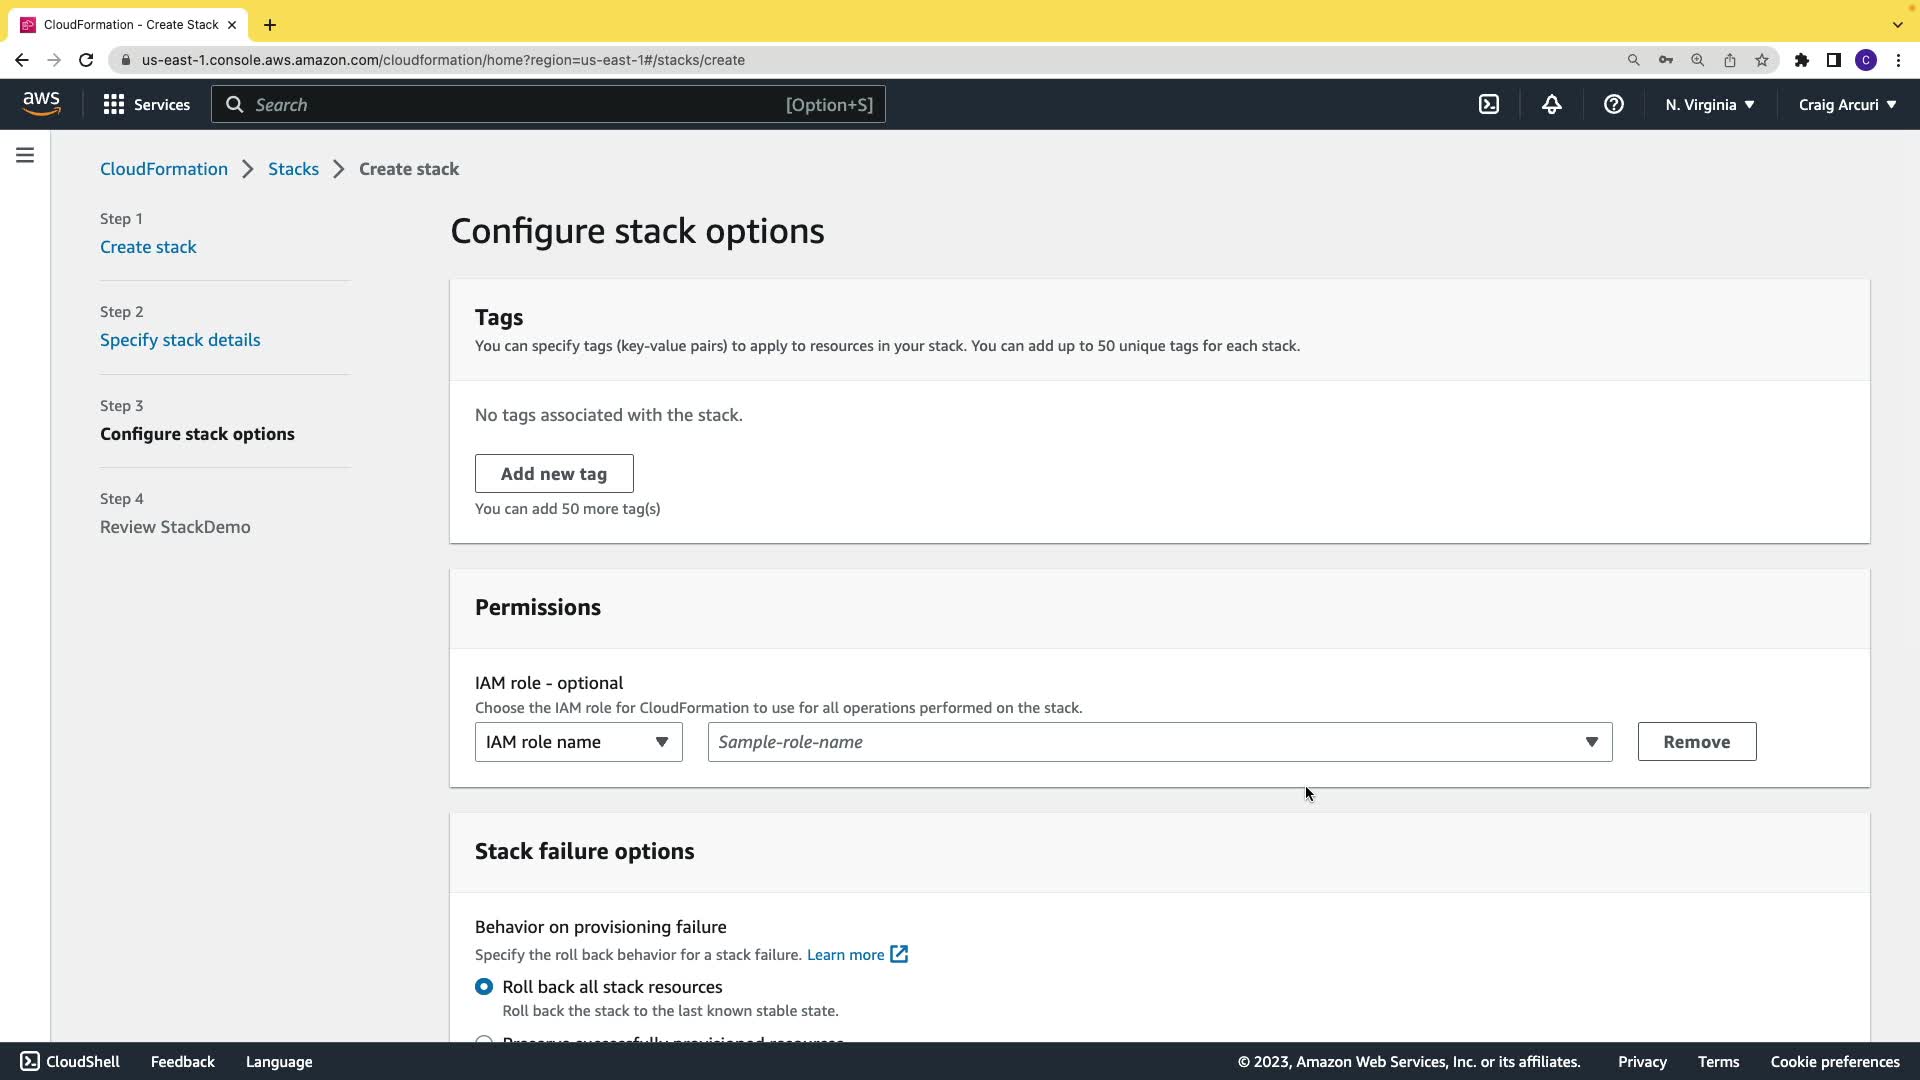Image resolution: width=1920 pixels, height=1080 pixels.
Task: Expand the IAM role name dropdown
Action: [x=578, y=742]
